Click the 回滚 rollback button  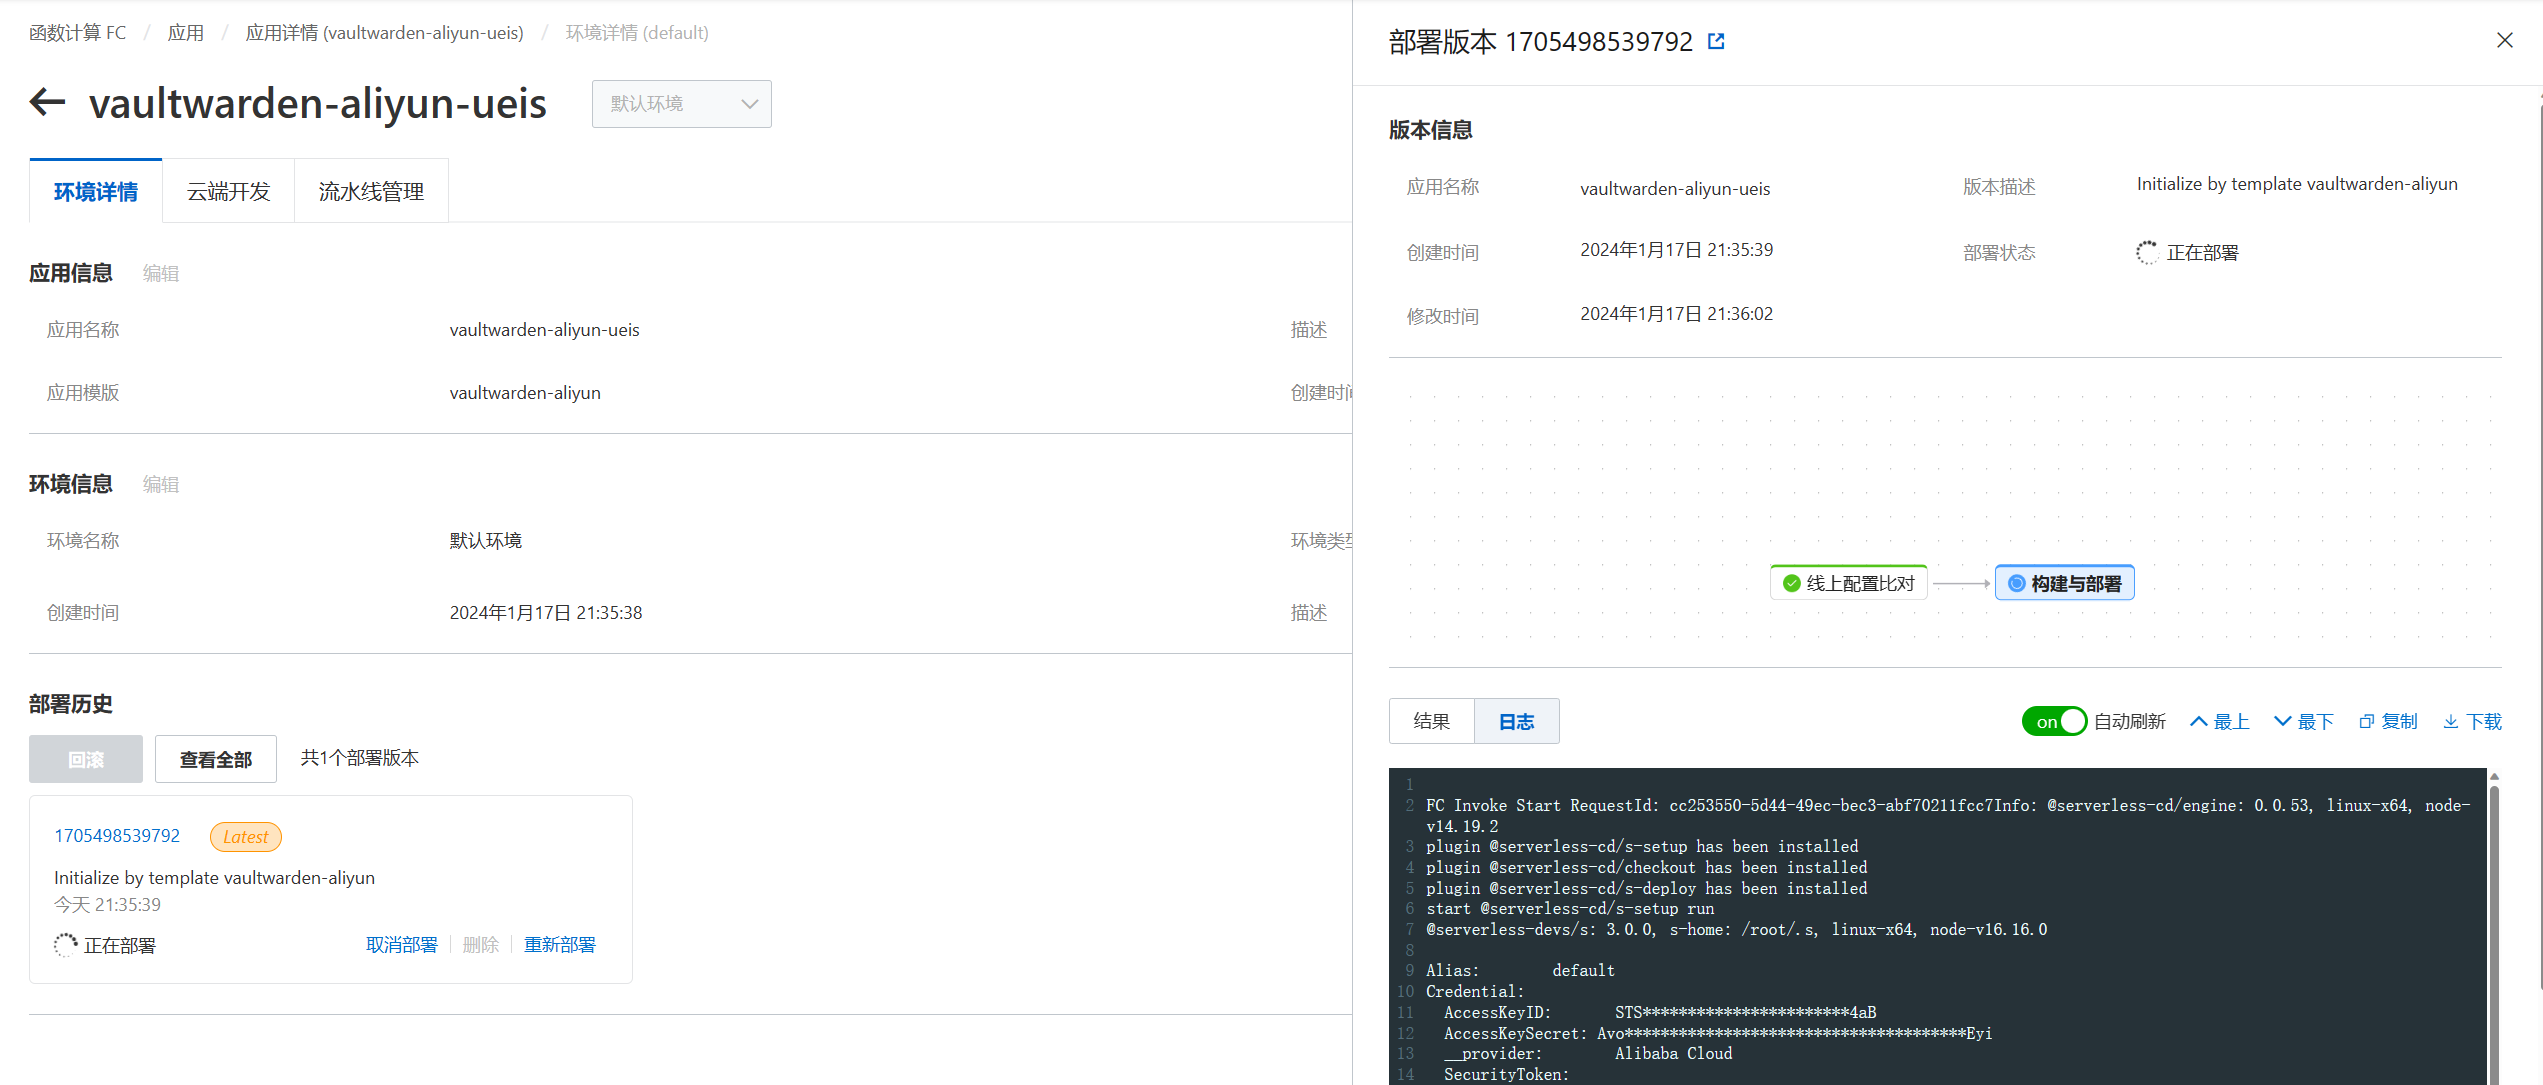(x=86, y=759)
